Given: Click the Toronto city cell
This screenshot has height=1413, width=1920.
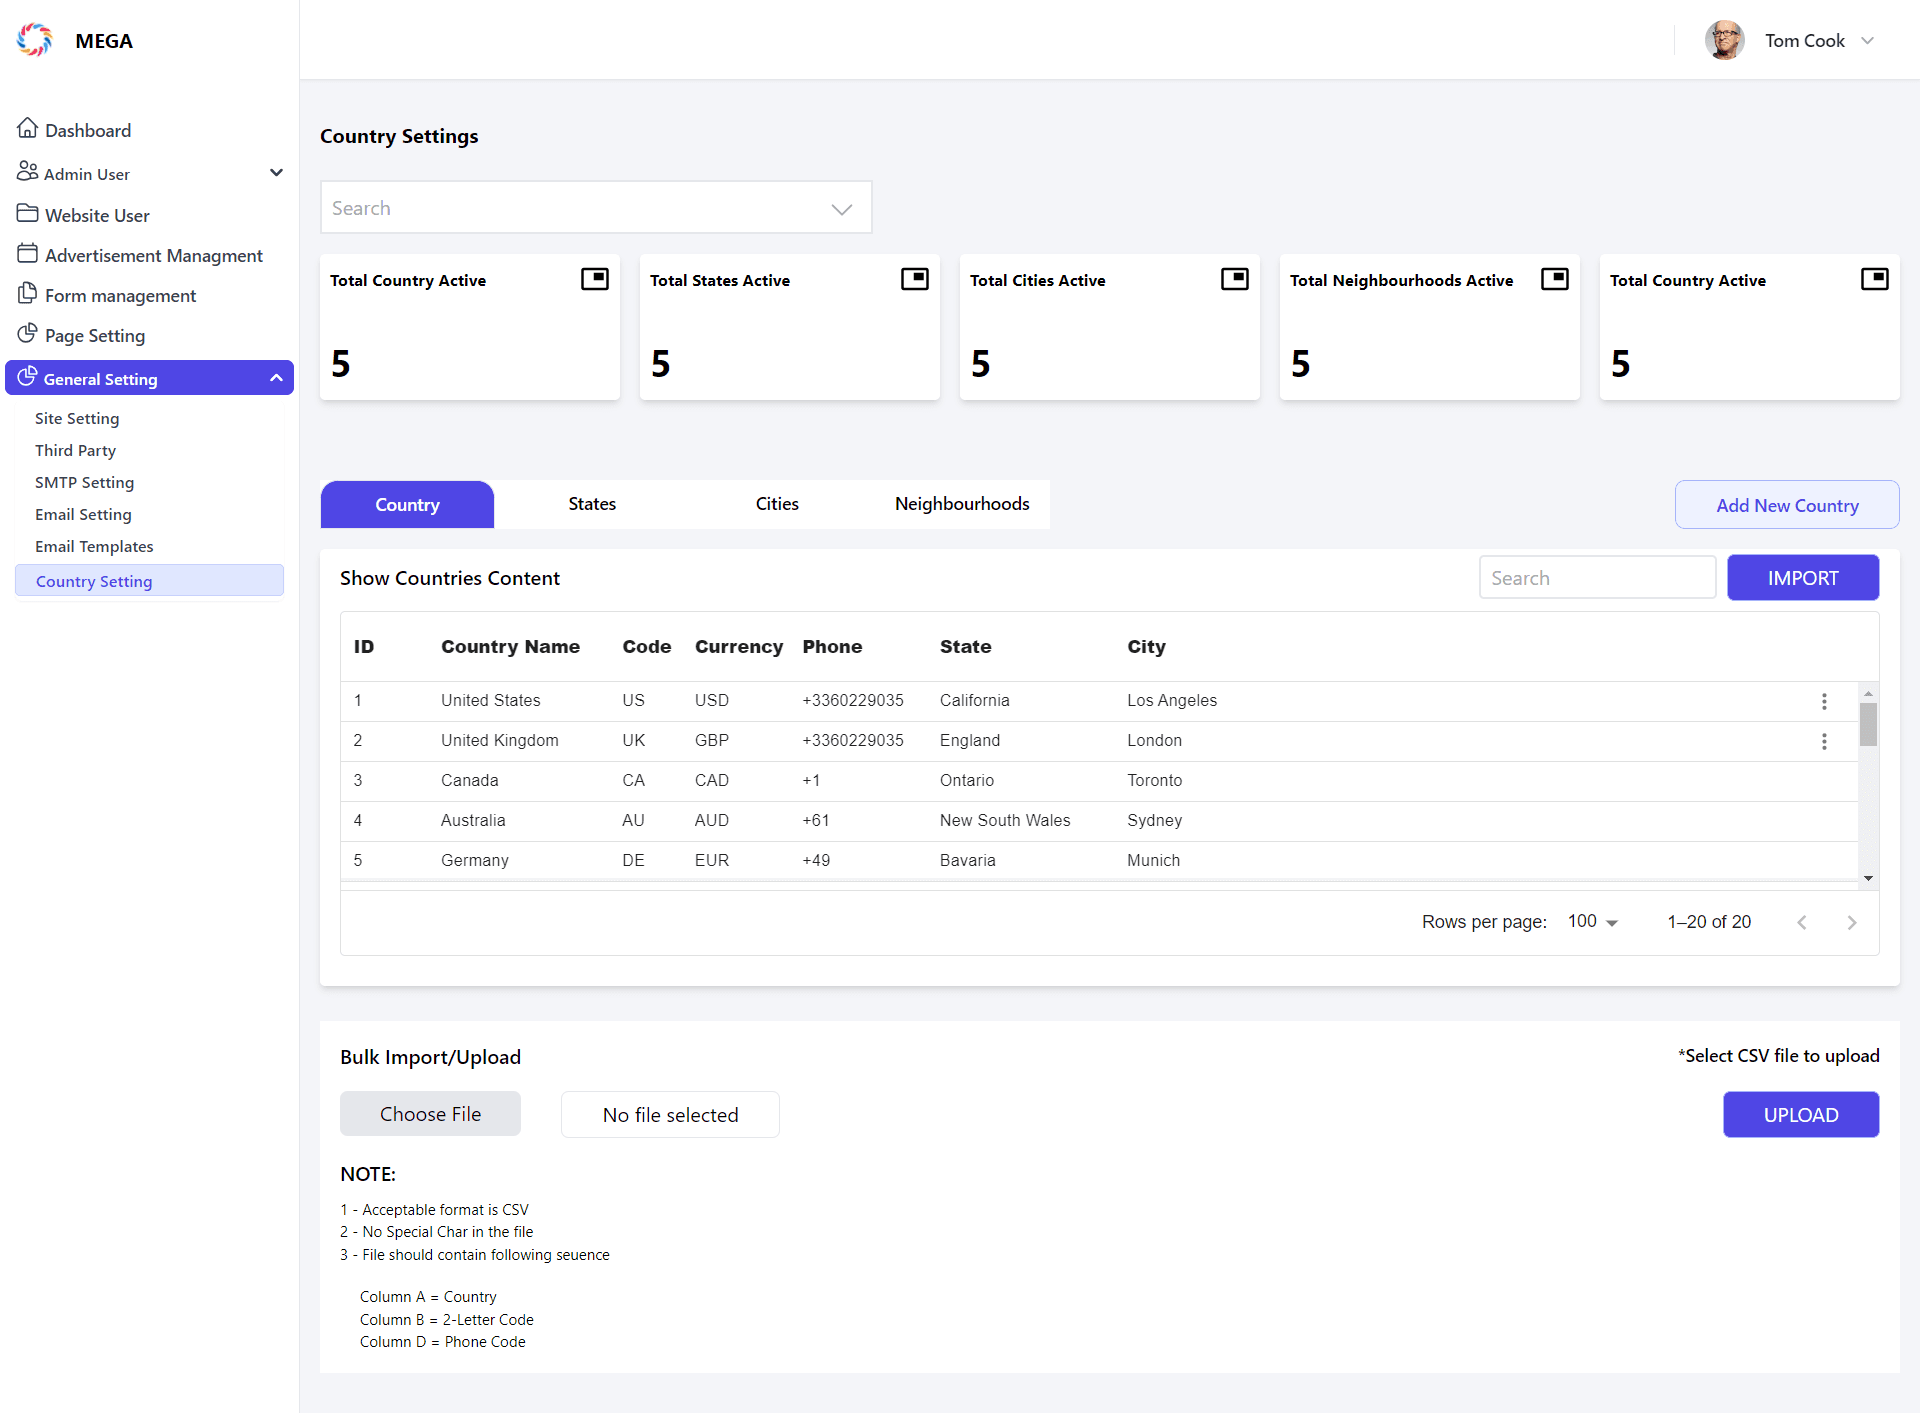Looking at the screenshot, I should point(1154,780).
